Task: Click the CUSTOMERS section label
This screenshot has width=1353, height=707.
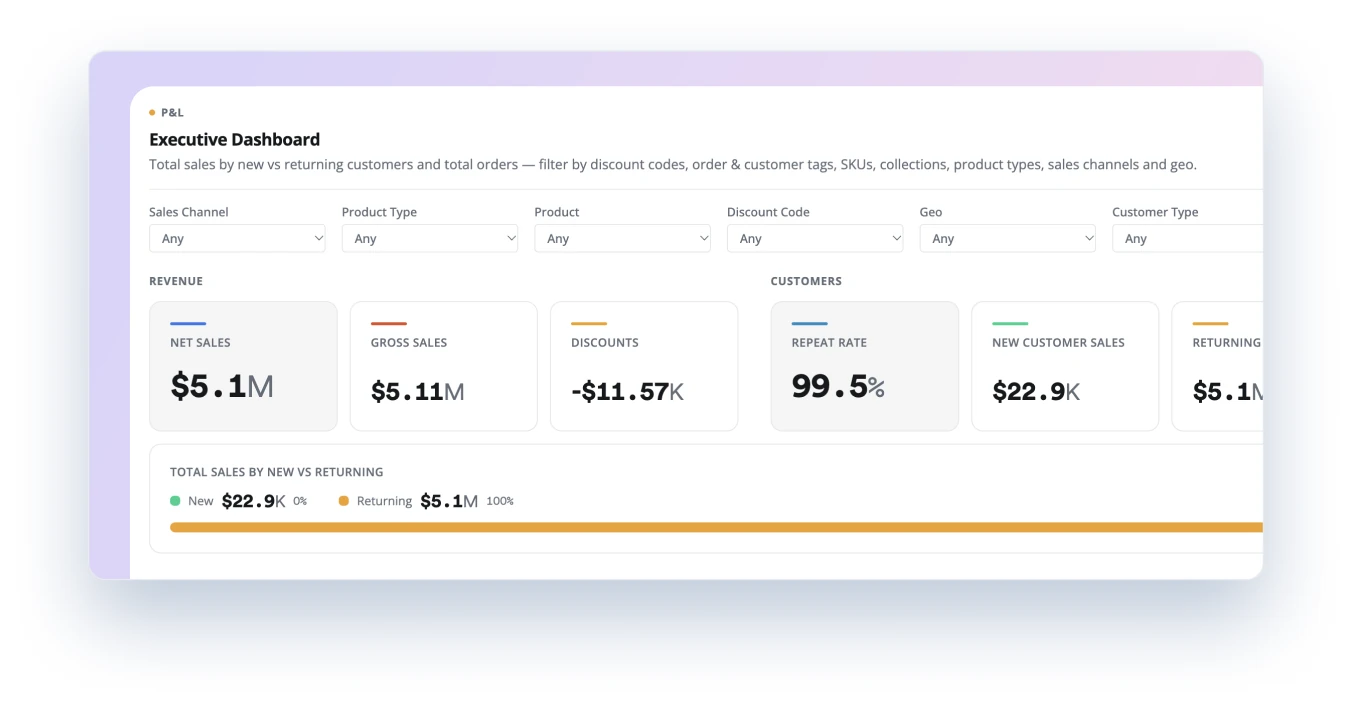Action: pyautogui.click(x=806, y=281)
